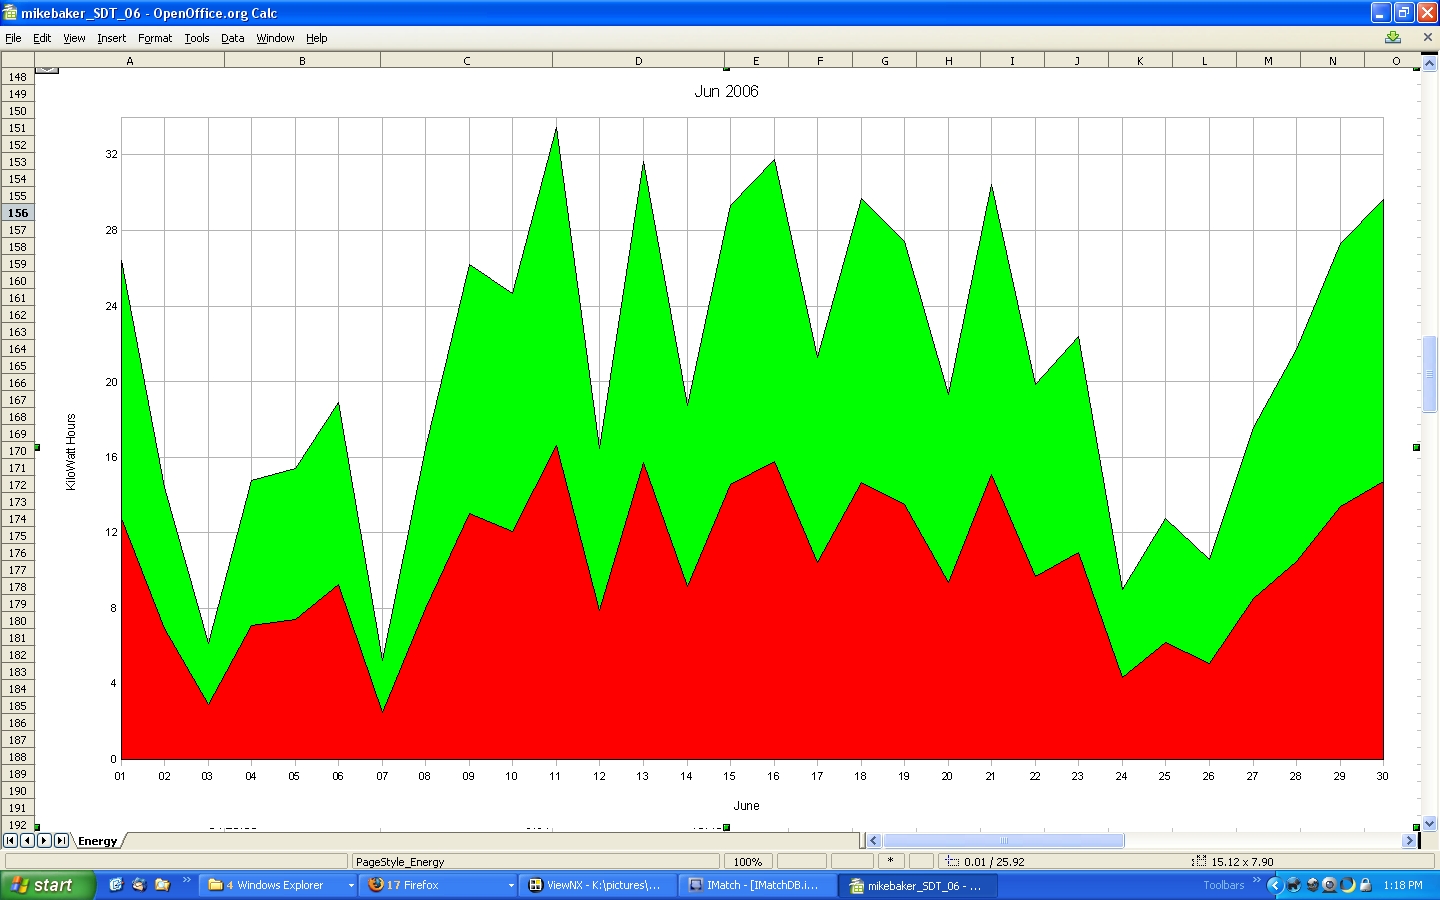Click the 100% zoom field in status bar

click(x=748, y=861)
